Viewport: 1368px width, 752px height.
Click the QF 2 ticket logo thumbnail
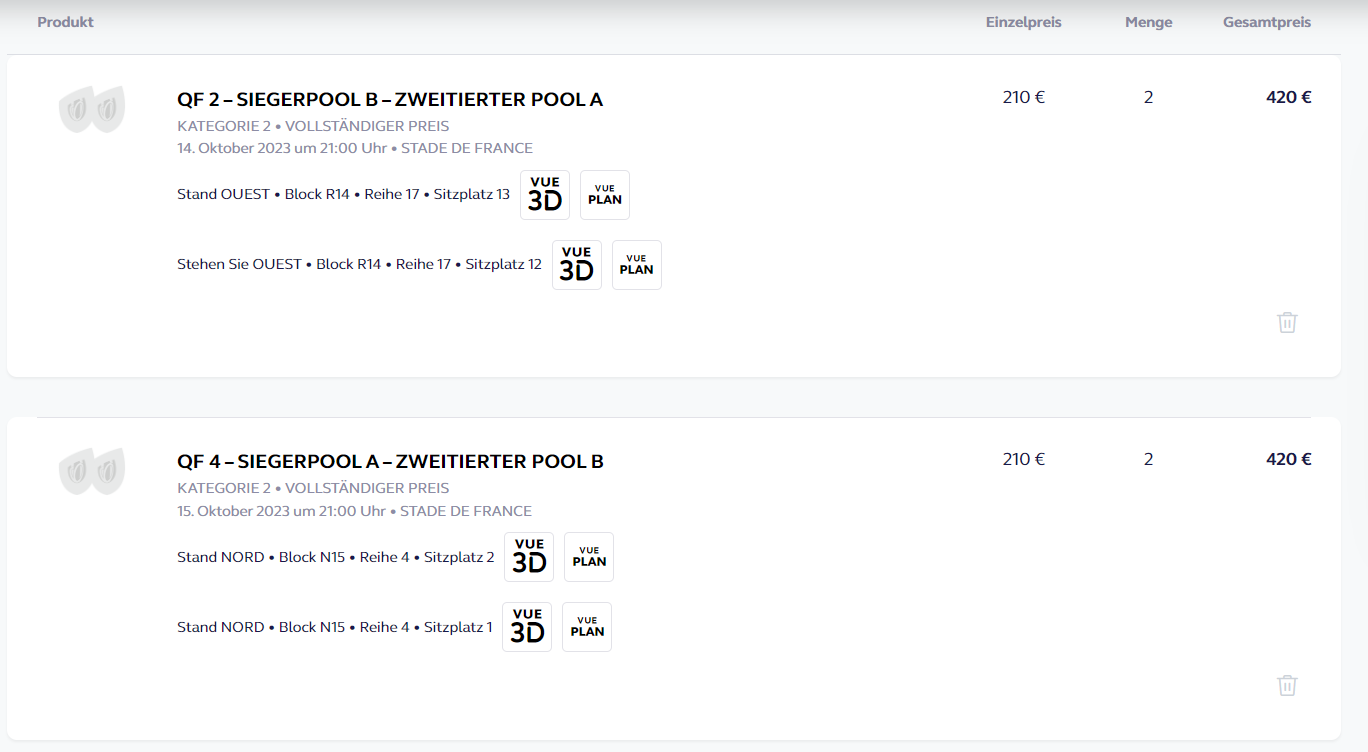click(92, 108)
